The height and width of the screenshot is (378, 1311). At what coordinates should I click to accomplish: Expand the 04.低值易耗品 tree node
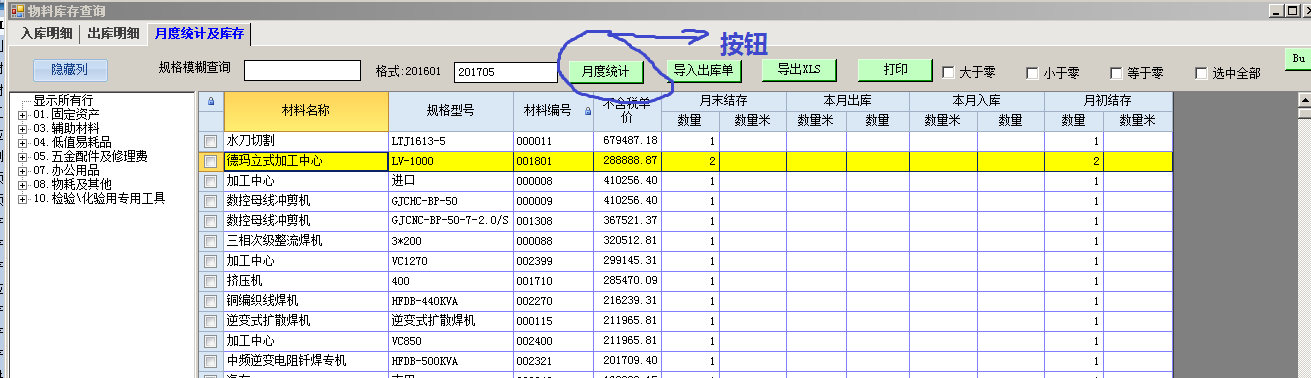pos(23,143)
